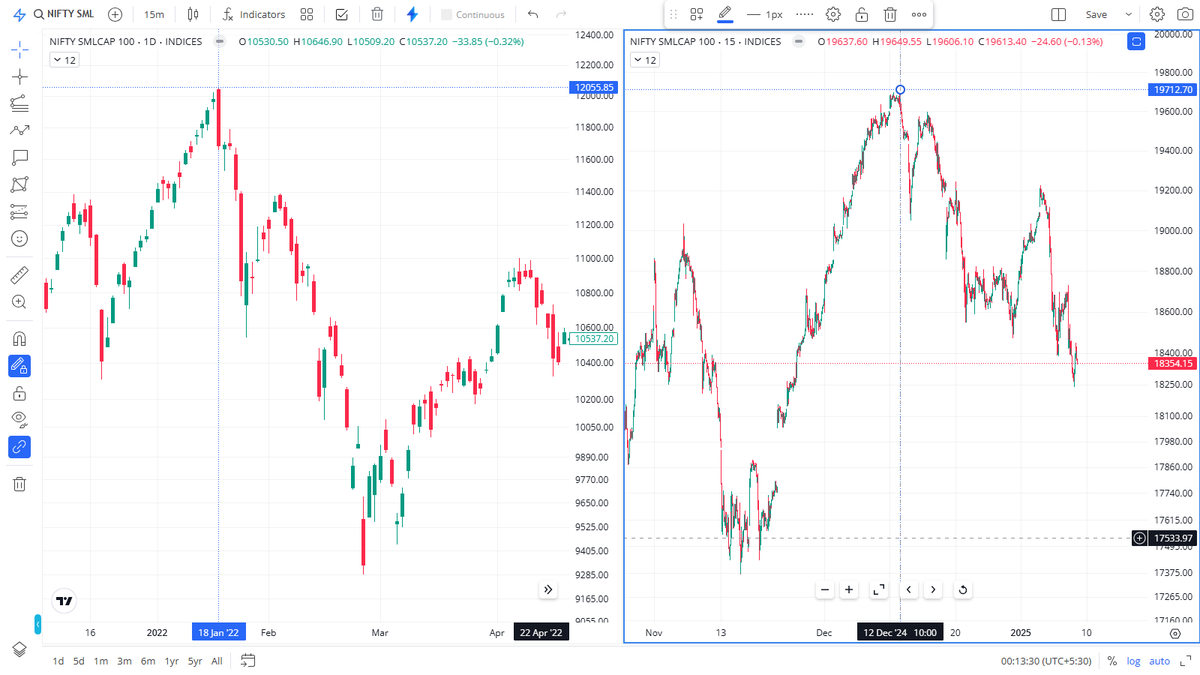Open the dotted line style selector
This screenshot has width=1200, height=675.
pos(804,15)
